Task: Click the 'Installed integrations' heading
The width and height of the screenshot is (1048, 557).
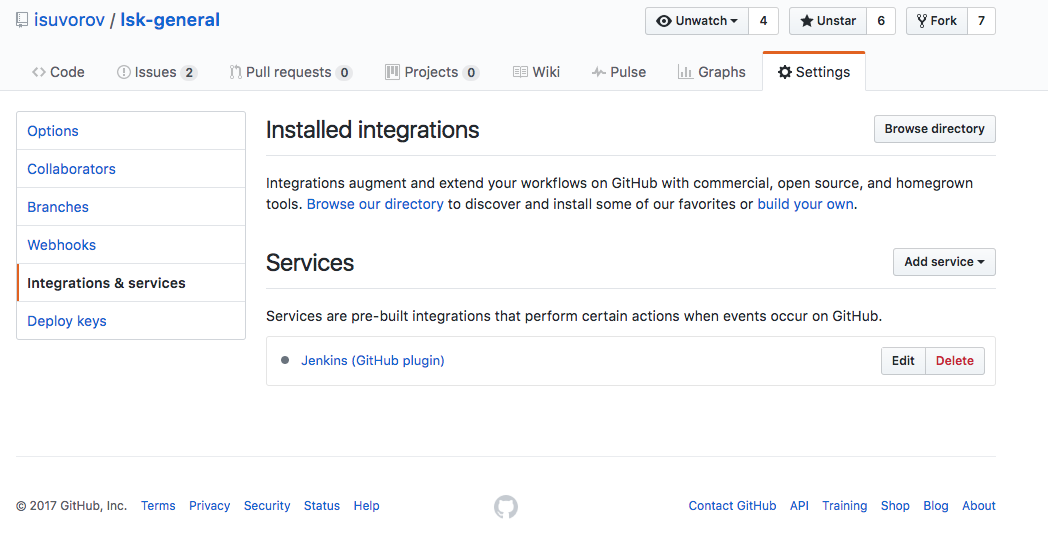Action: pos(372,130)
